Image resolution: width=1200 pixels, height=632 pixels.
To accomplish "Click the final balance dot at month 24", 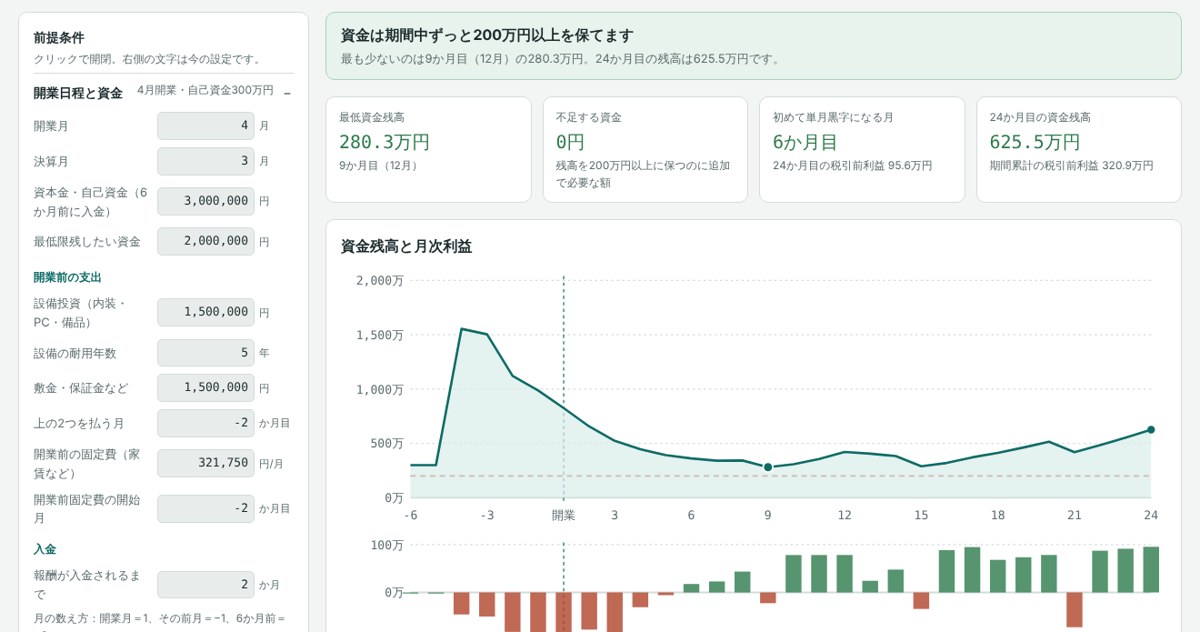I will 1151,430.
